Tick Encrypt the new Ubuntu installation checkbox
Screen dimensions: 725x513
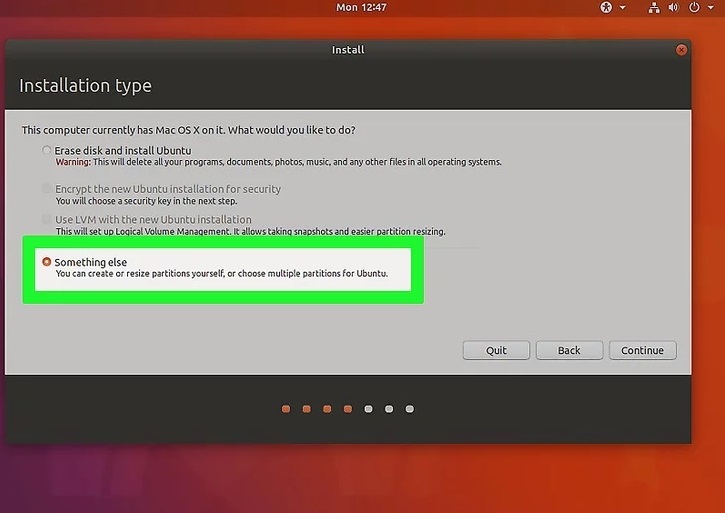(46, 189)
